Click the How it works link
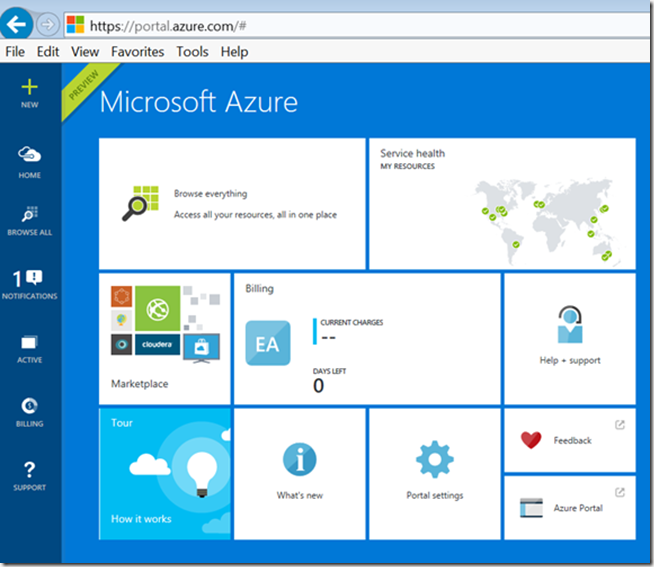Screen dimensions: 654x567 click(x=141, y=519)
